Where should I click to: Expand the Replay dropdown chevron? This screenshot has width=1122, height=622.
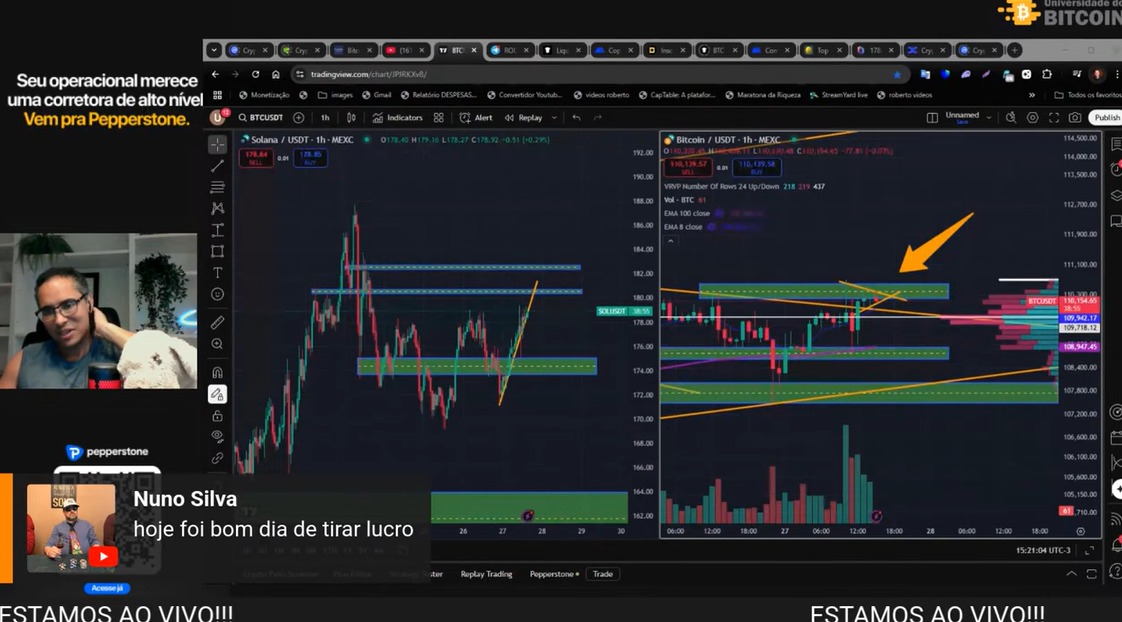[x=553, y=117]
